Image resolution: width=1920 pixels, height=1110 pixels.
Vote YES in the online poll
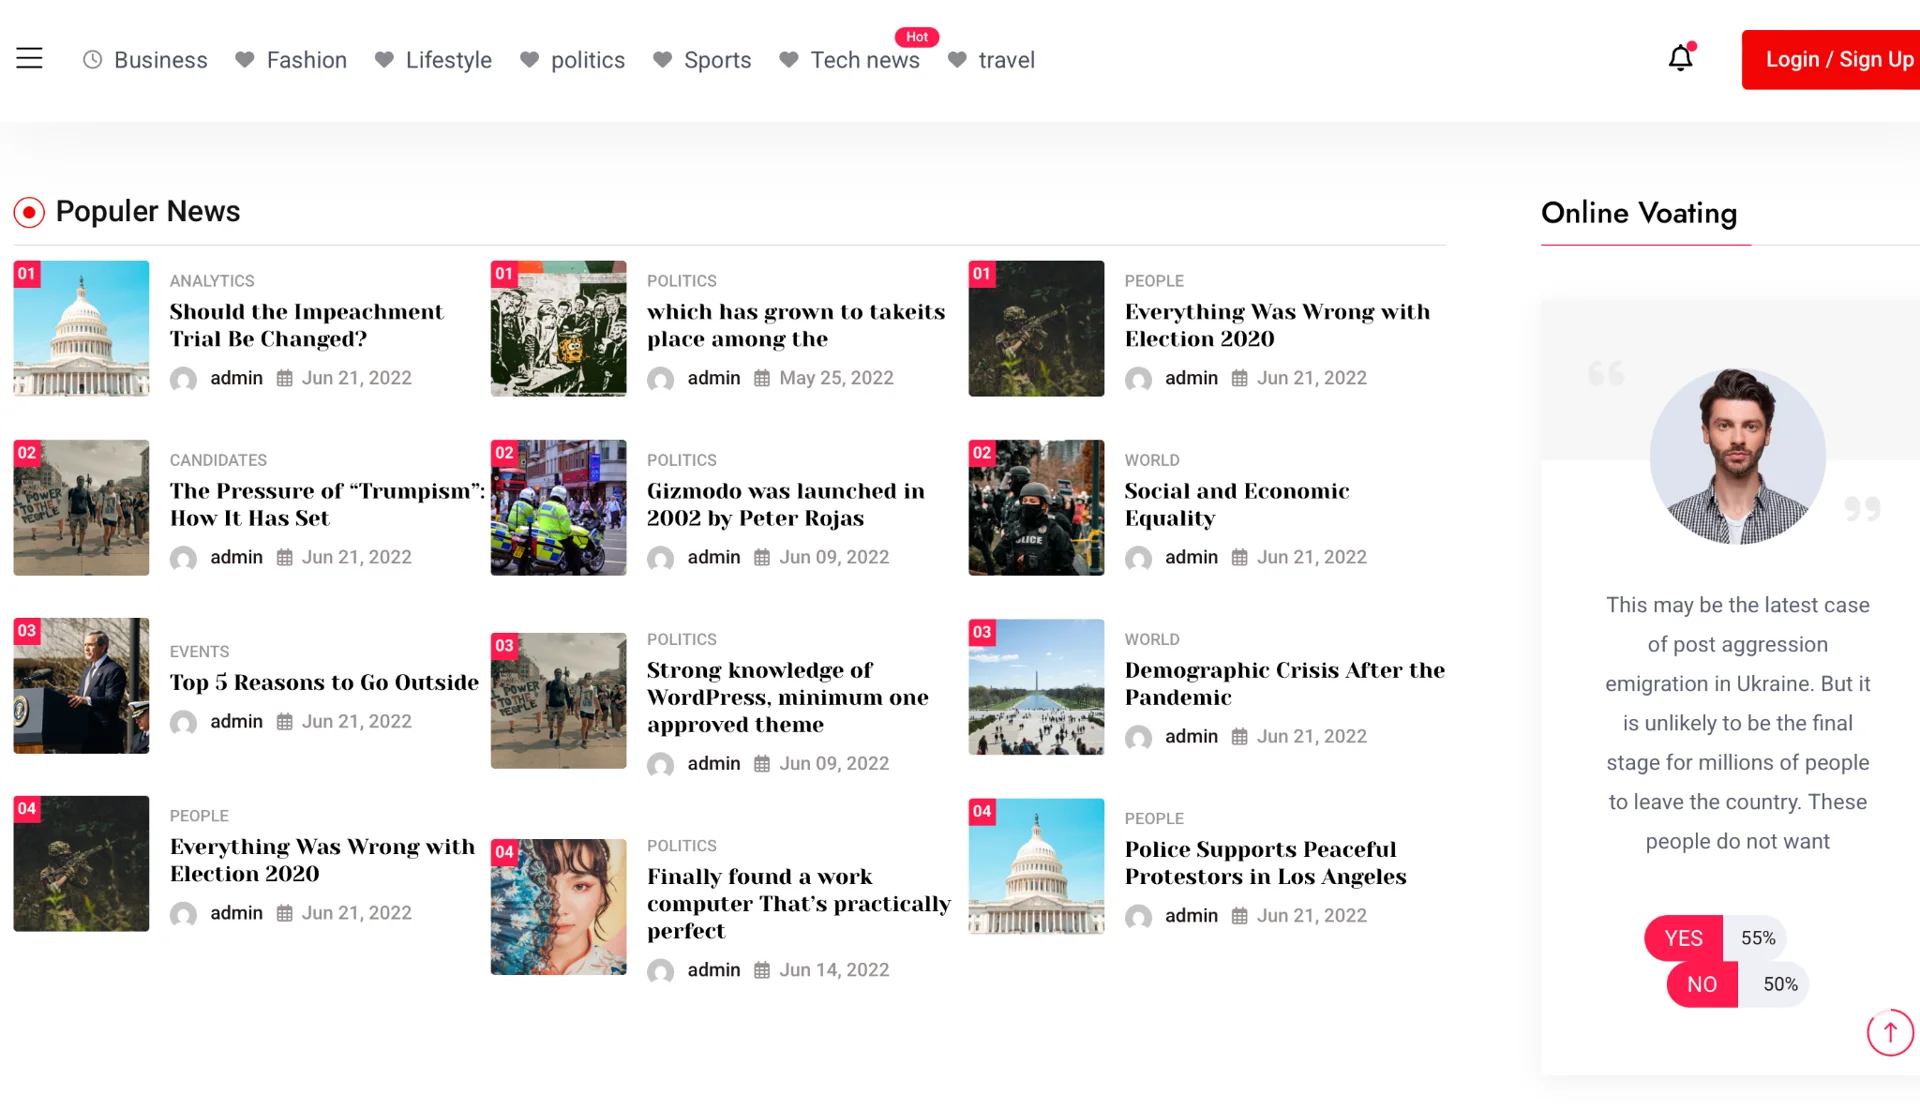coord(1683,938)
